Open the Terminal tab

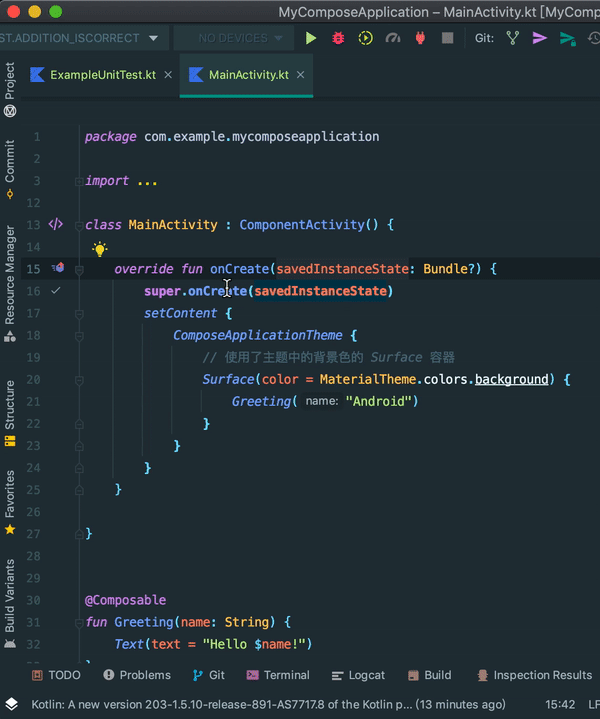coord(278,675)
